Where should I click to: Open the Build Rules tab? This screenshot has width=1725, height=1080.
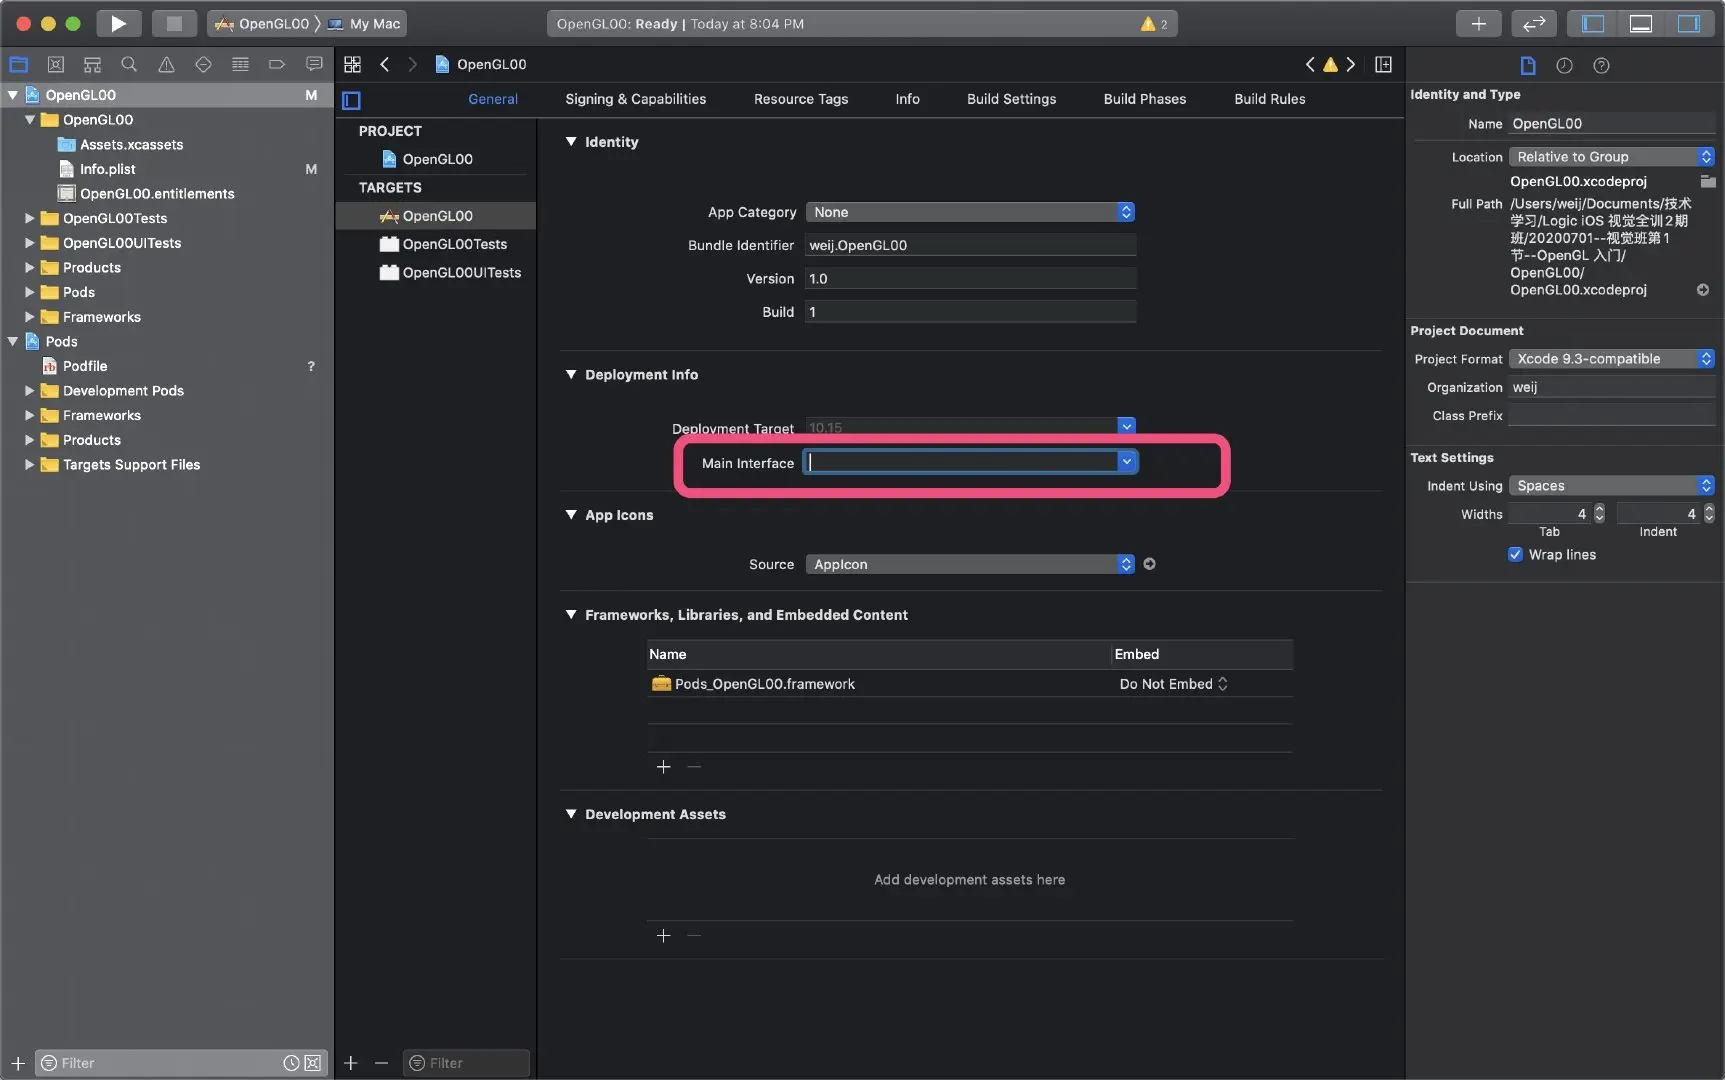[1269, 99]
